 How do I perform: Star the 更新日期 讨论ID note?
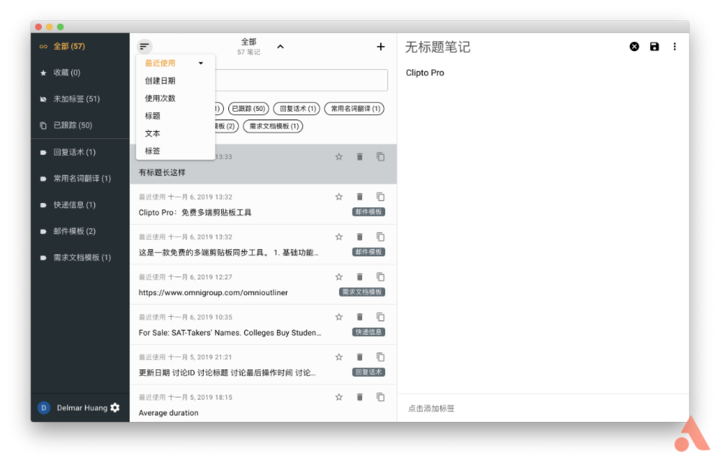tap(339, 357)
